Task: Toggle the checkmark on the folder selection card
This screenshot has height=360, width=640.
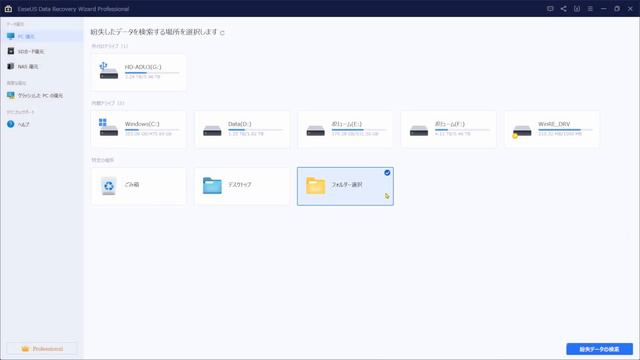Action: 387,173
